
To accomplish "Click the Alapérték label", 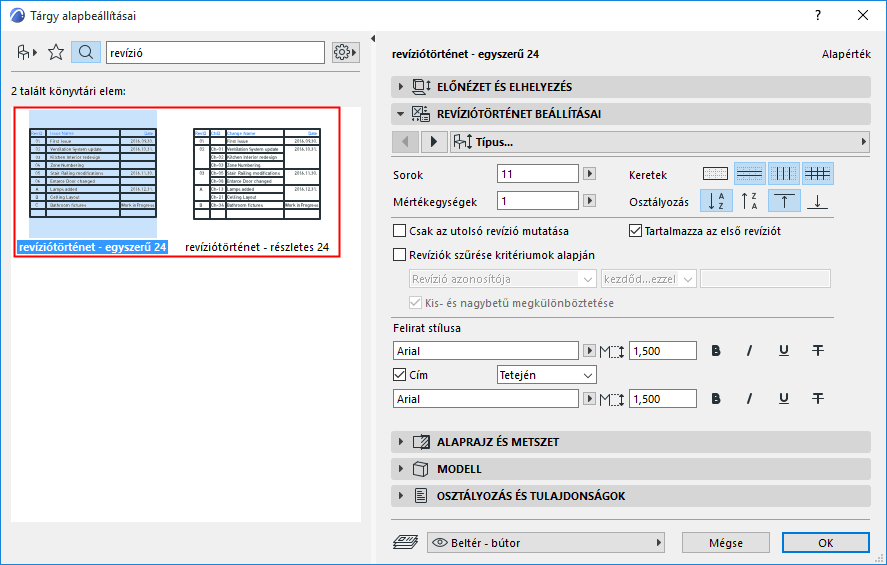I will (846, 54).
